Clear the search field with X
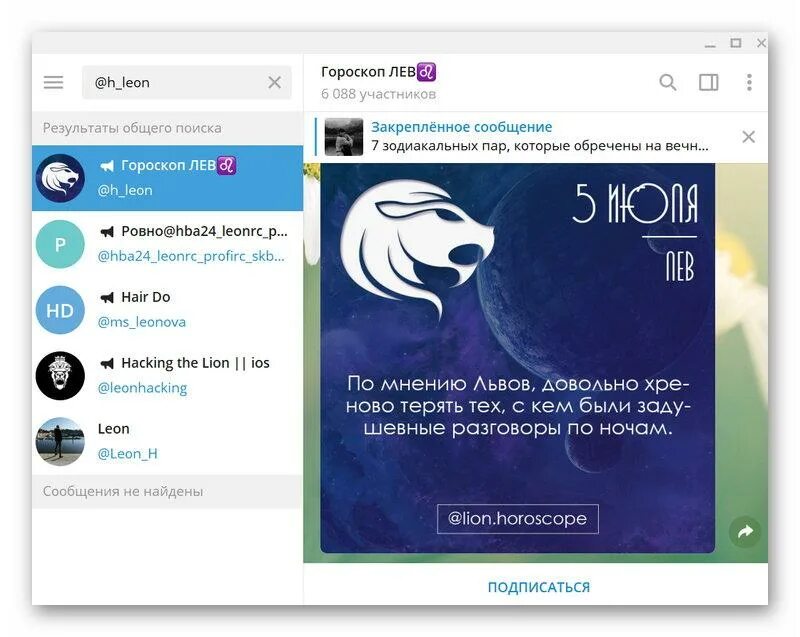 tap(274, 82)
